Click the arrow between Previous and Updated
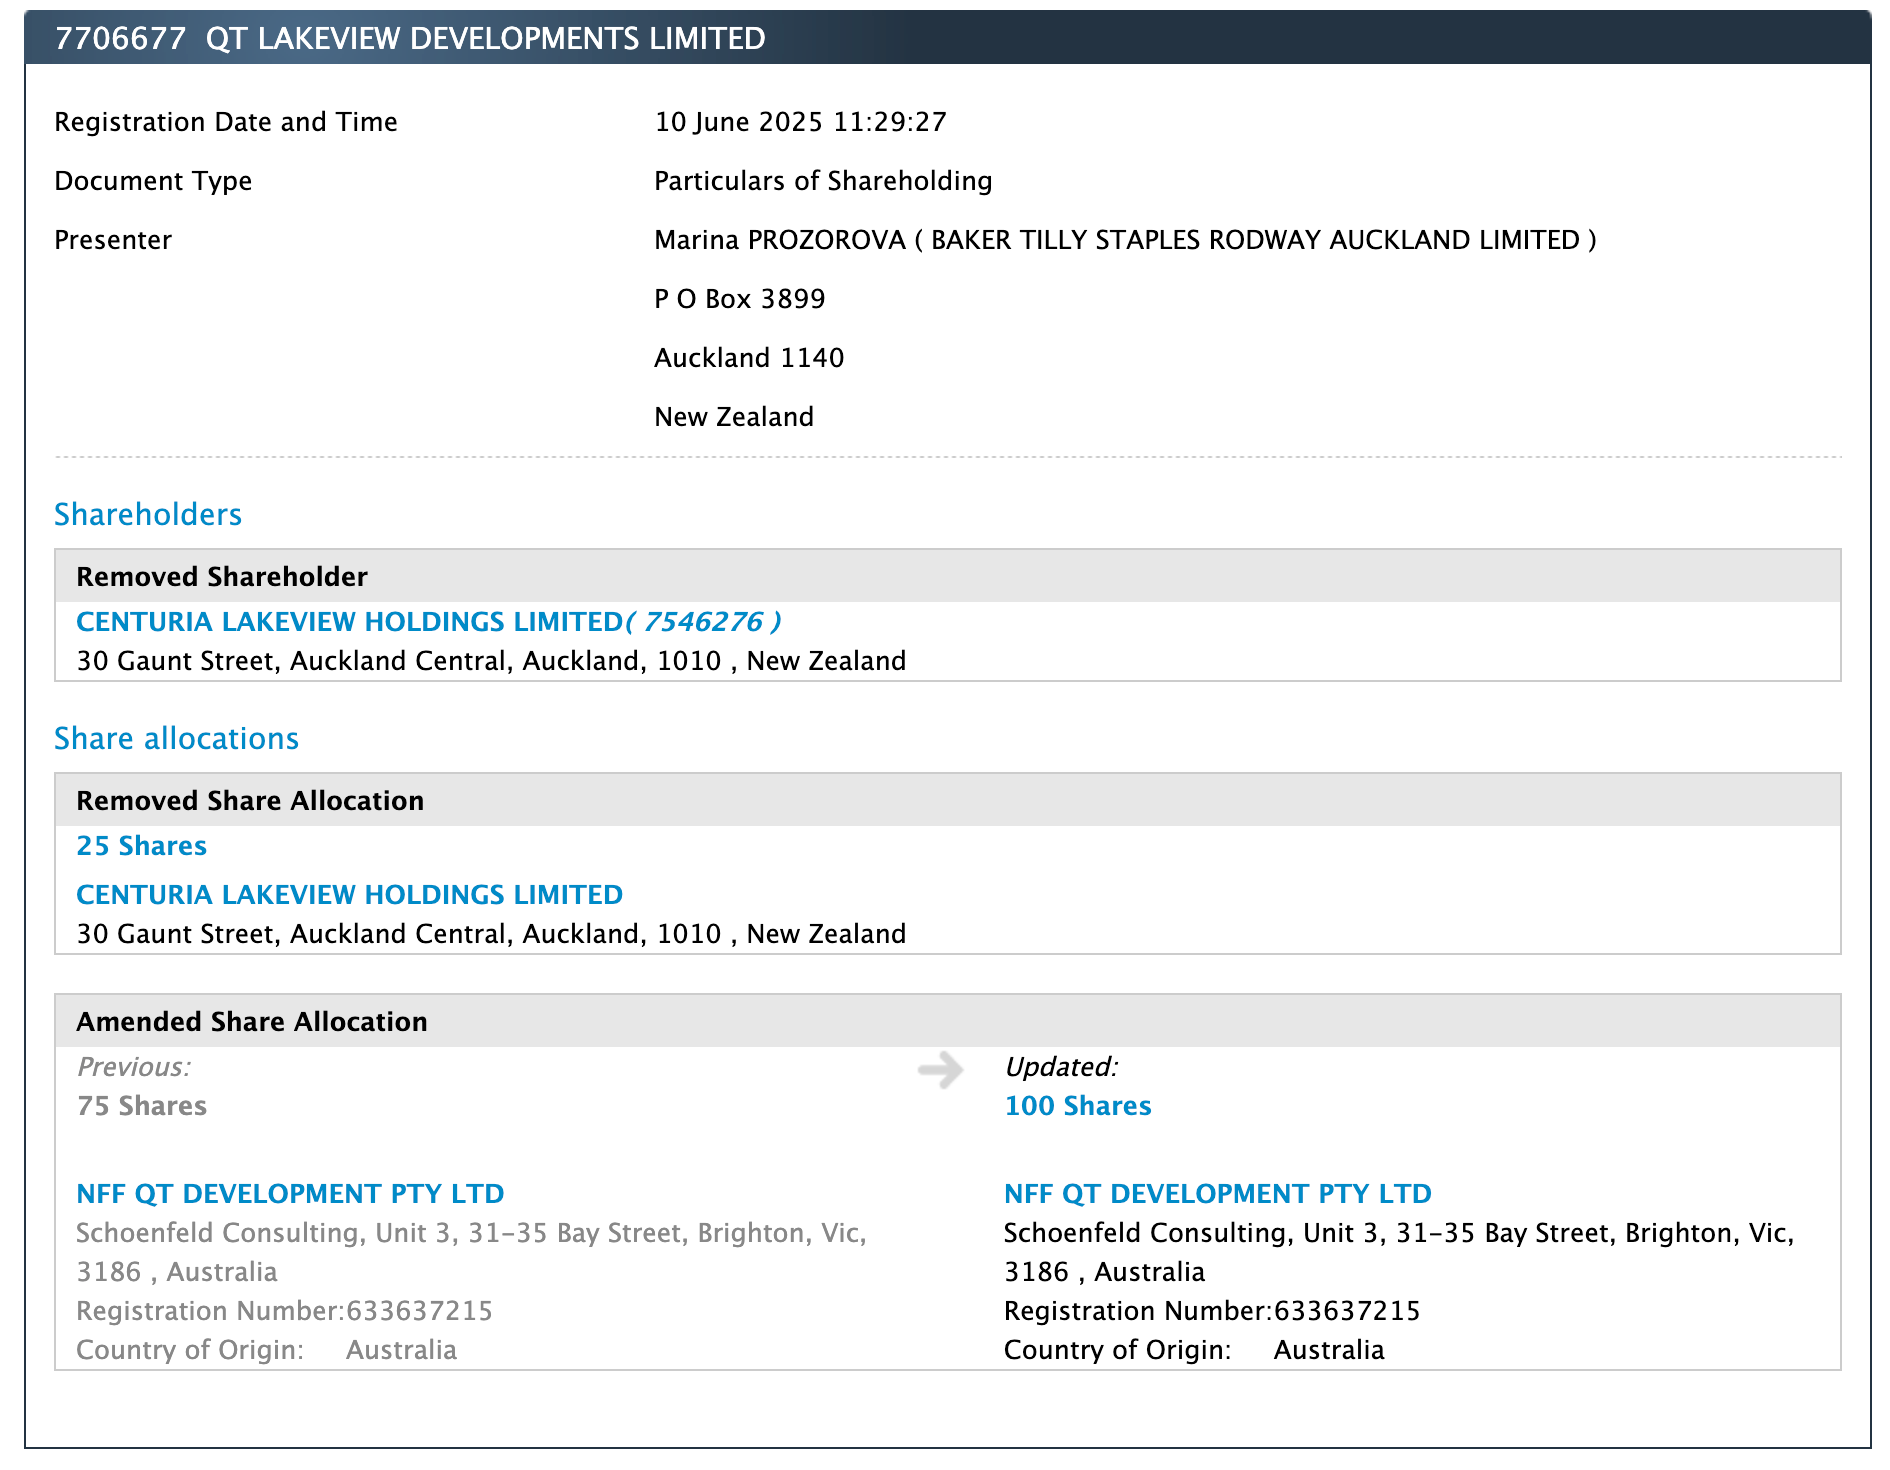The image size is (1890, 1470). click(x=940, y=1070)
